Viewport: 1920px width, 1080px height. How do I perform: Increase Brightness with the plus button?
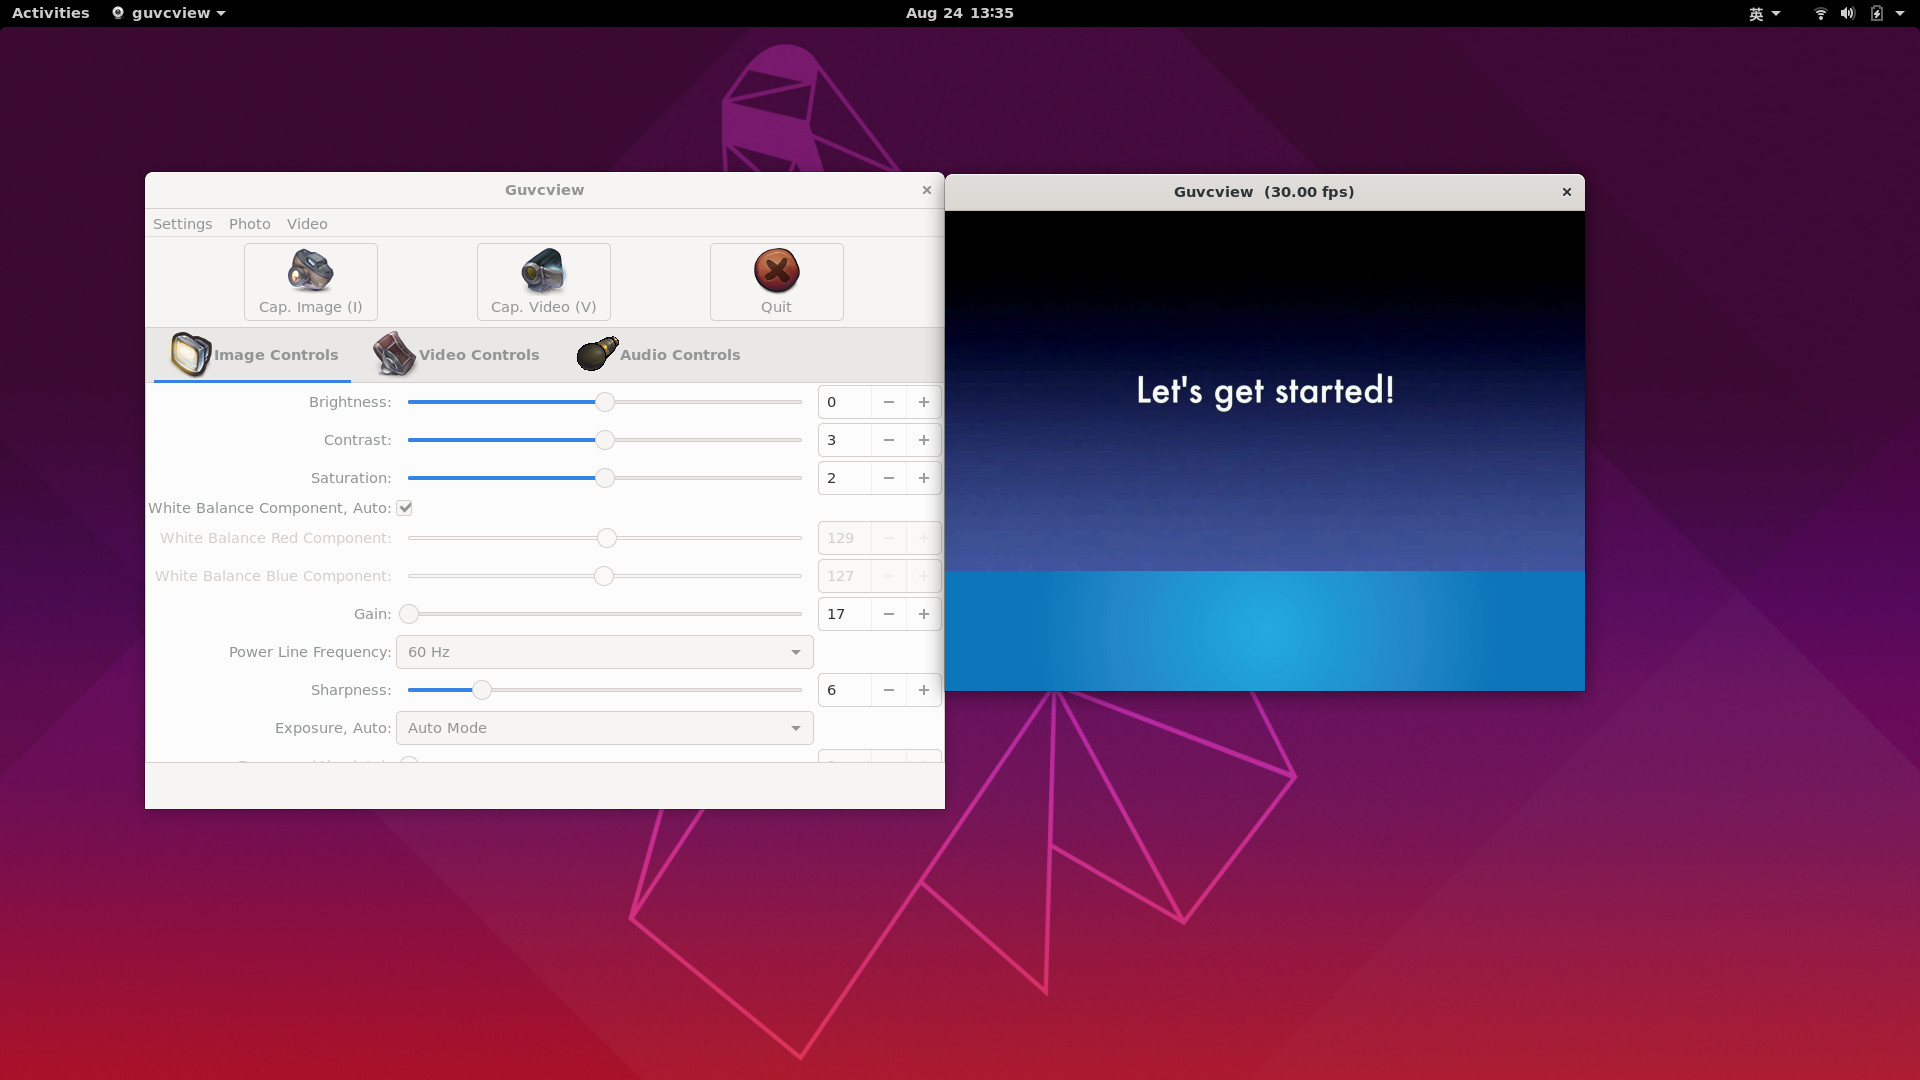[x=923, y=402]
